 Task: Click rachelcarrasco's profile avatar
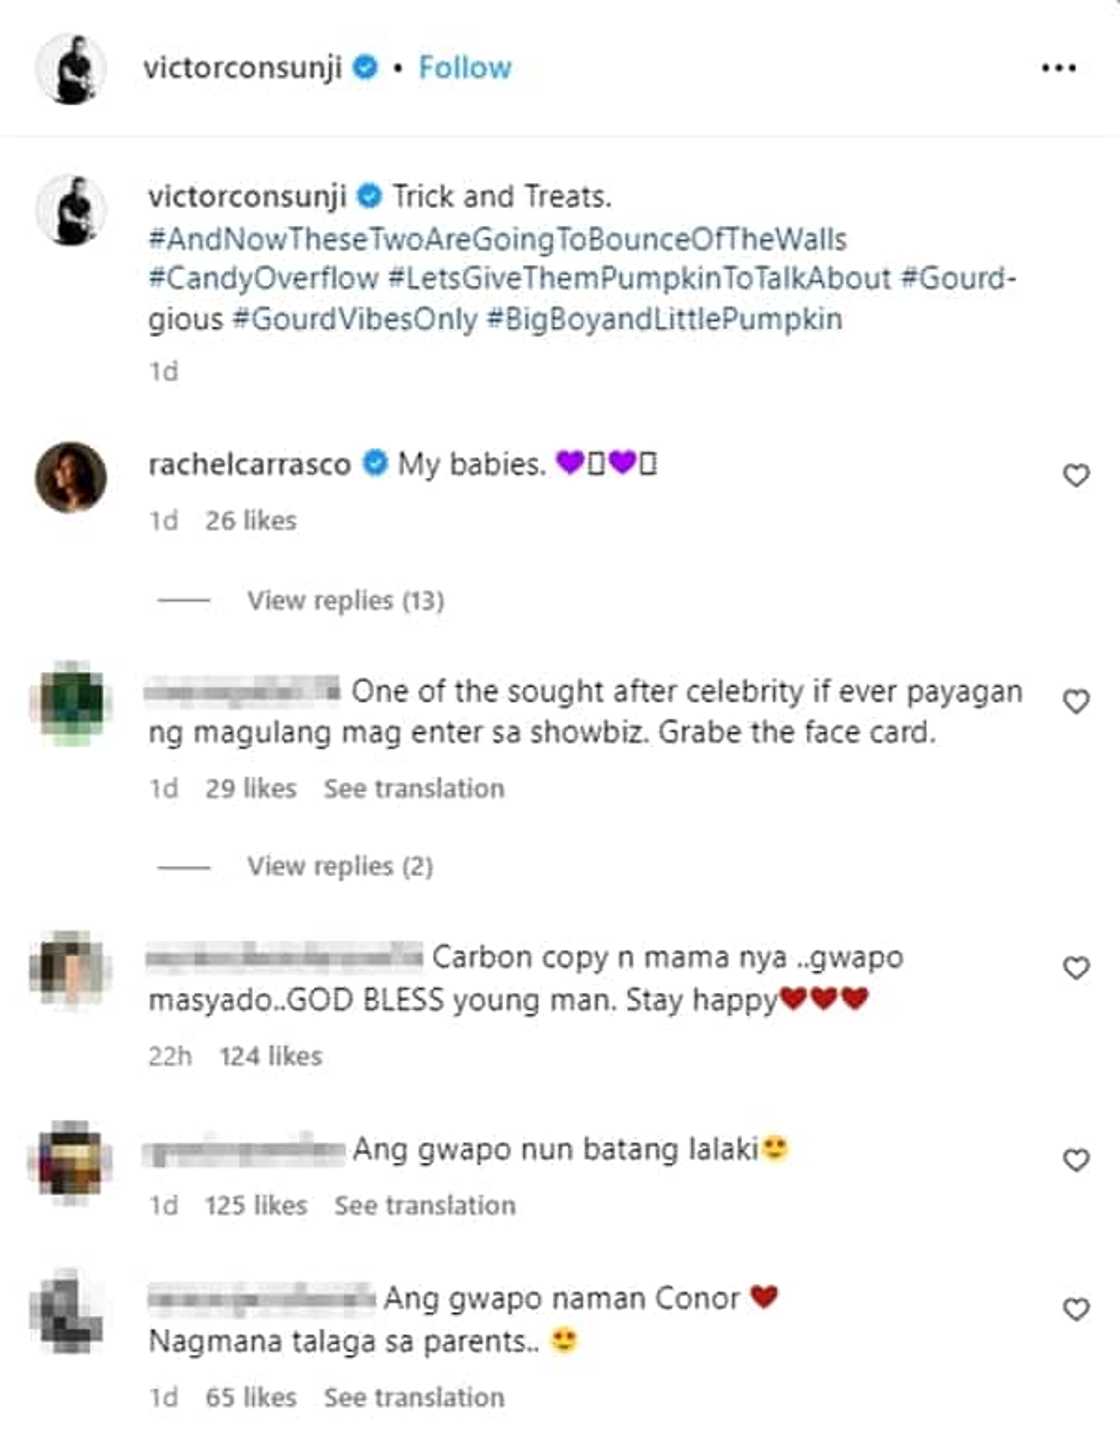(71, 477)
